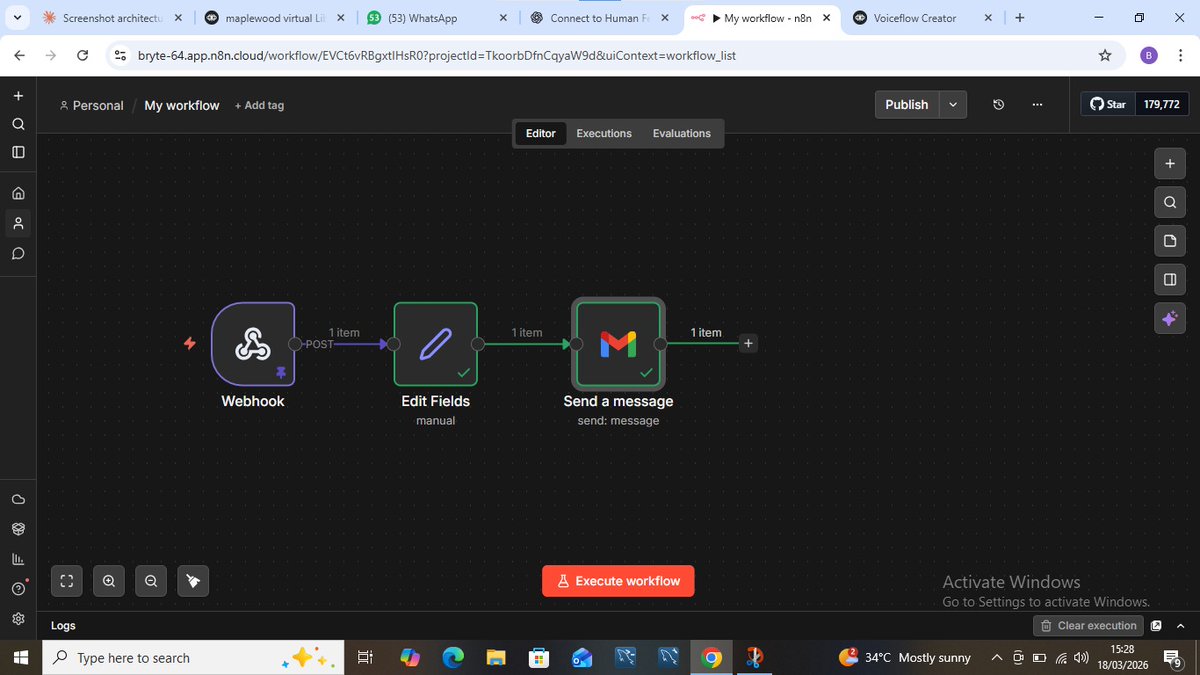Viewport: 1200px width, 675px height.
Task: Click the Windows Start button
Action: coord(21,658)
